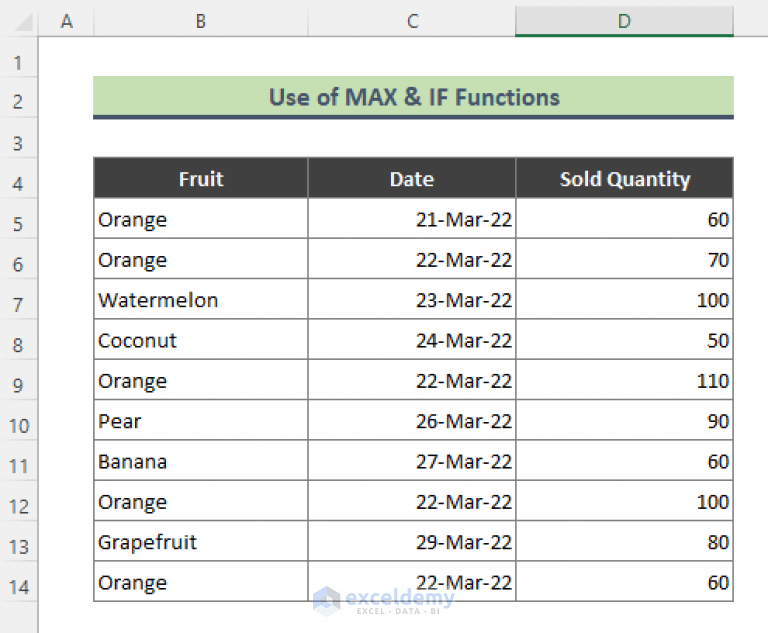Click the 'Use of MAX & IF Functions' title
The image size is (768, 633).
point(413,97)
